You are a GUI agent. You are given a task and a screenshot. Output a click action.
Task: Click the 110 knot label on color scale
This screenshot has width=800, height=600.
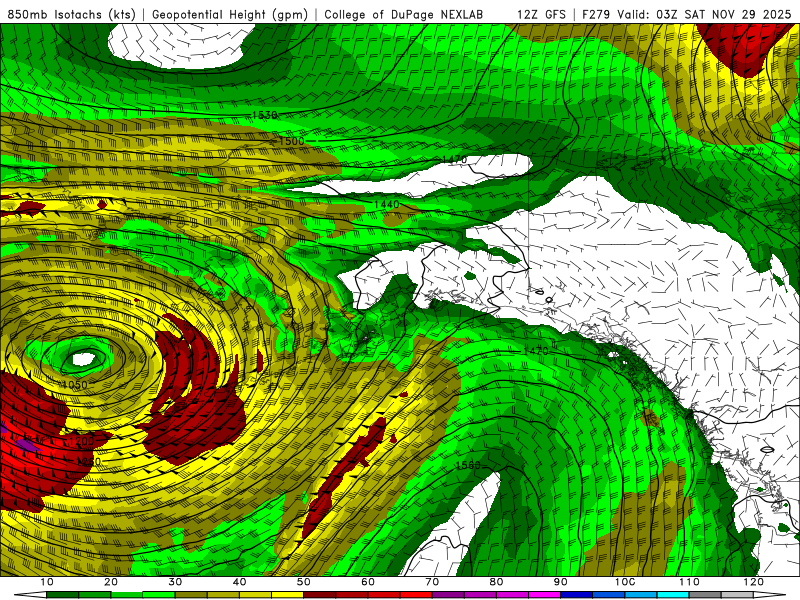coord(689,582)
